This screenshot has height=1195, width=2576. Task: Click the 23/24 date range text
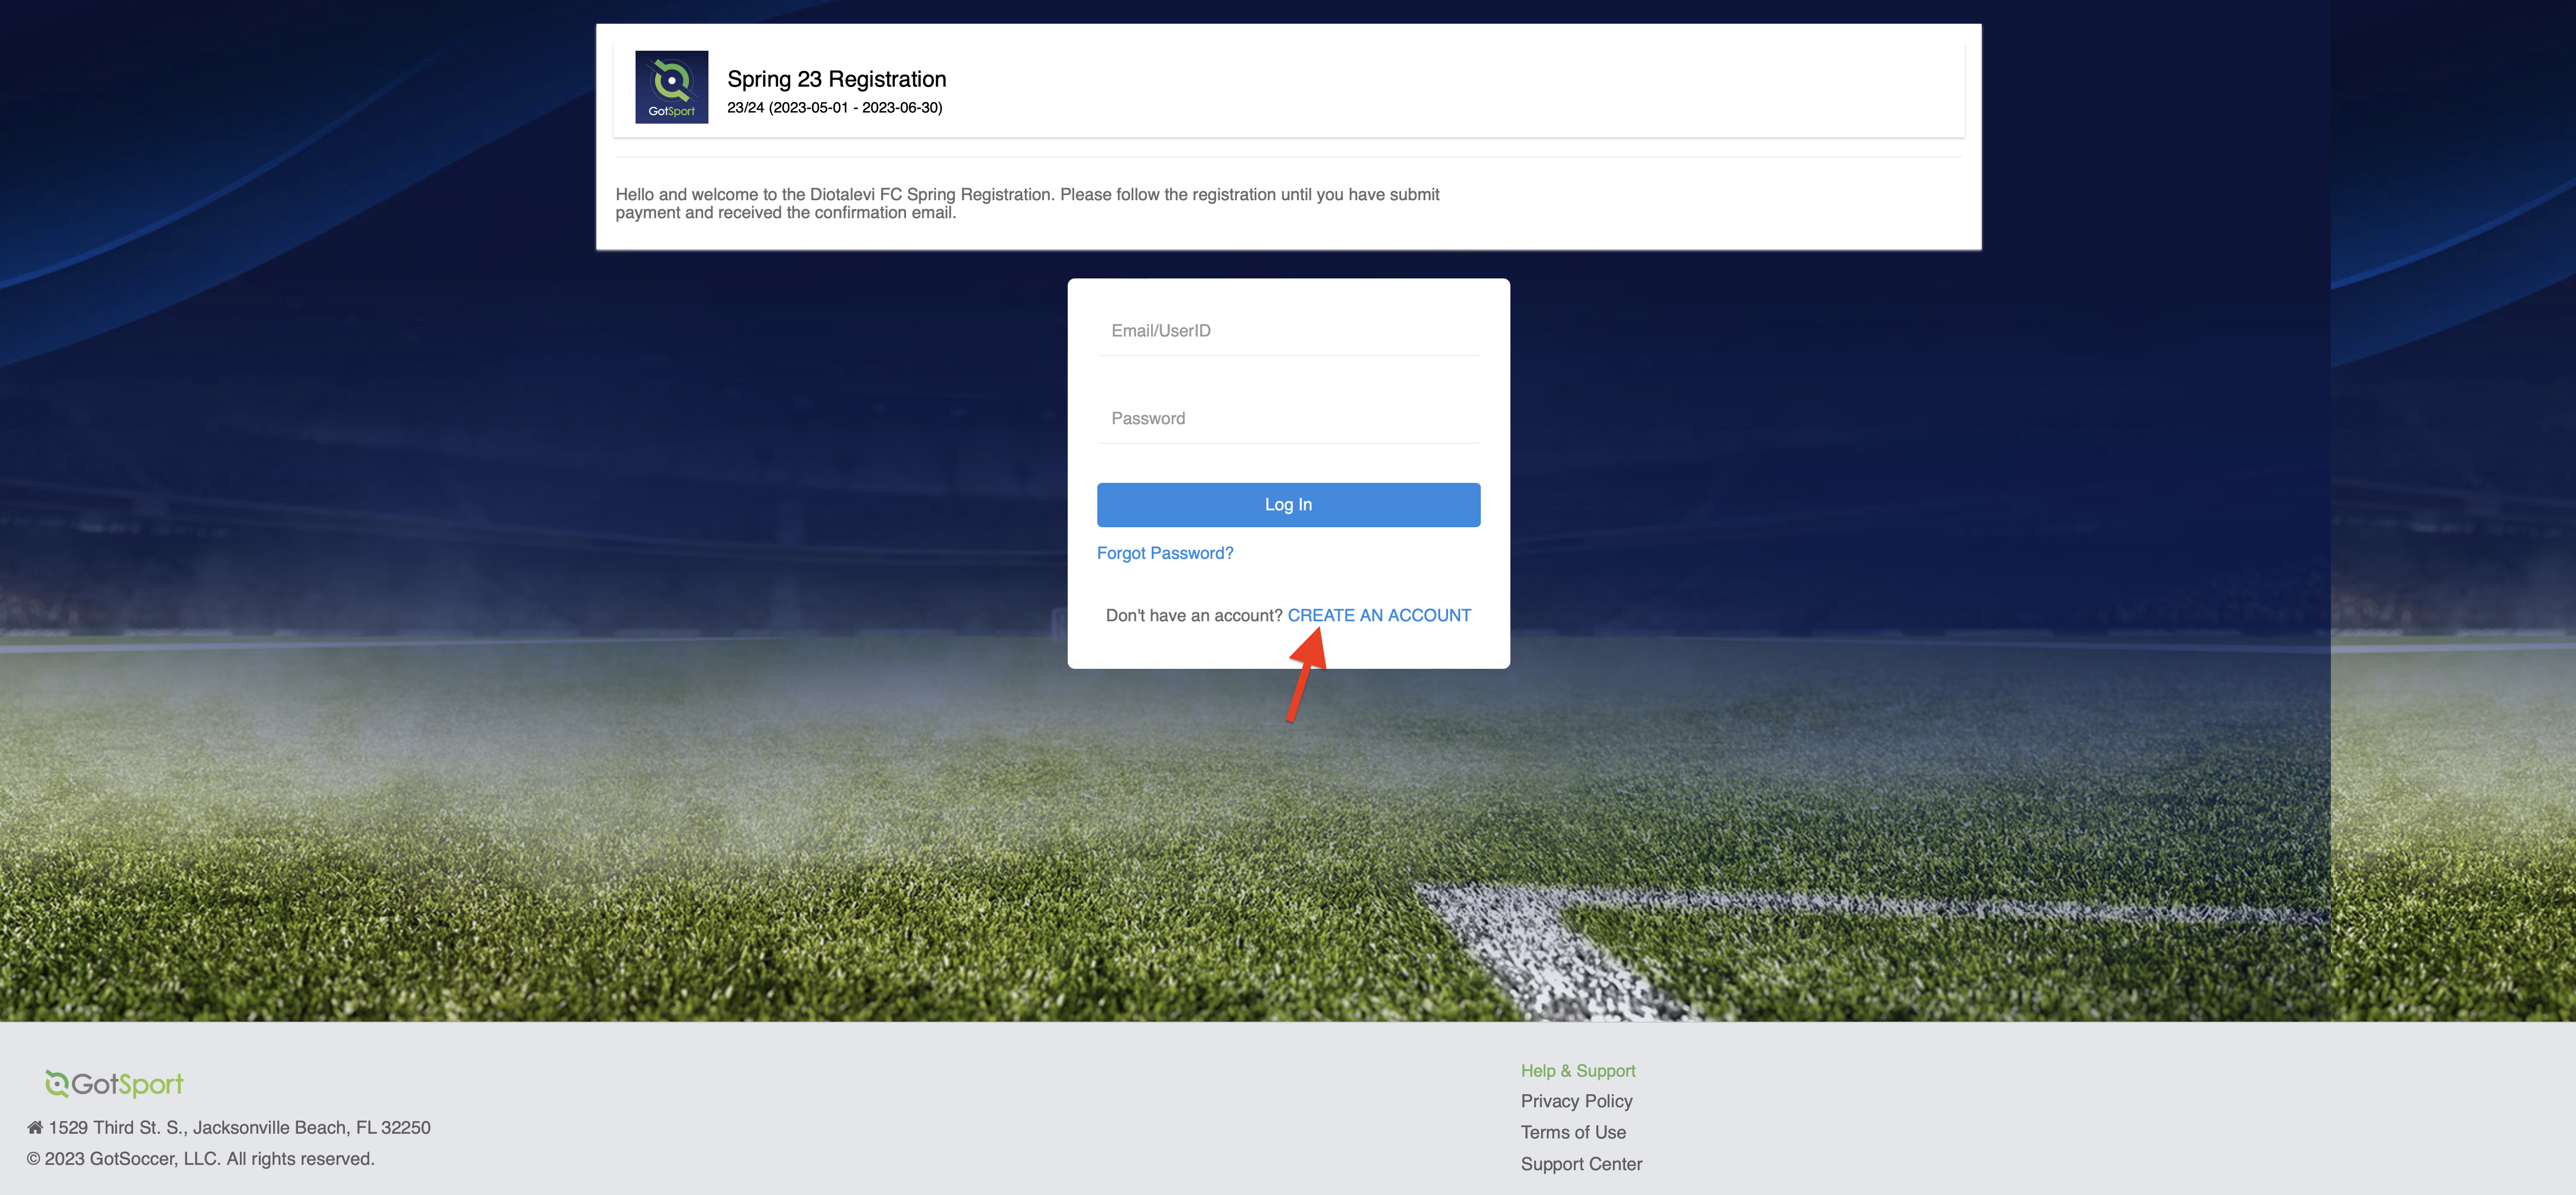coord(834,107)
